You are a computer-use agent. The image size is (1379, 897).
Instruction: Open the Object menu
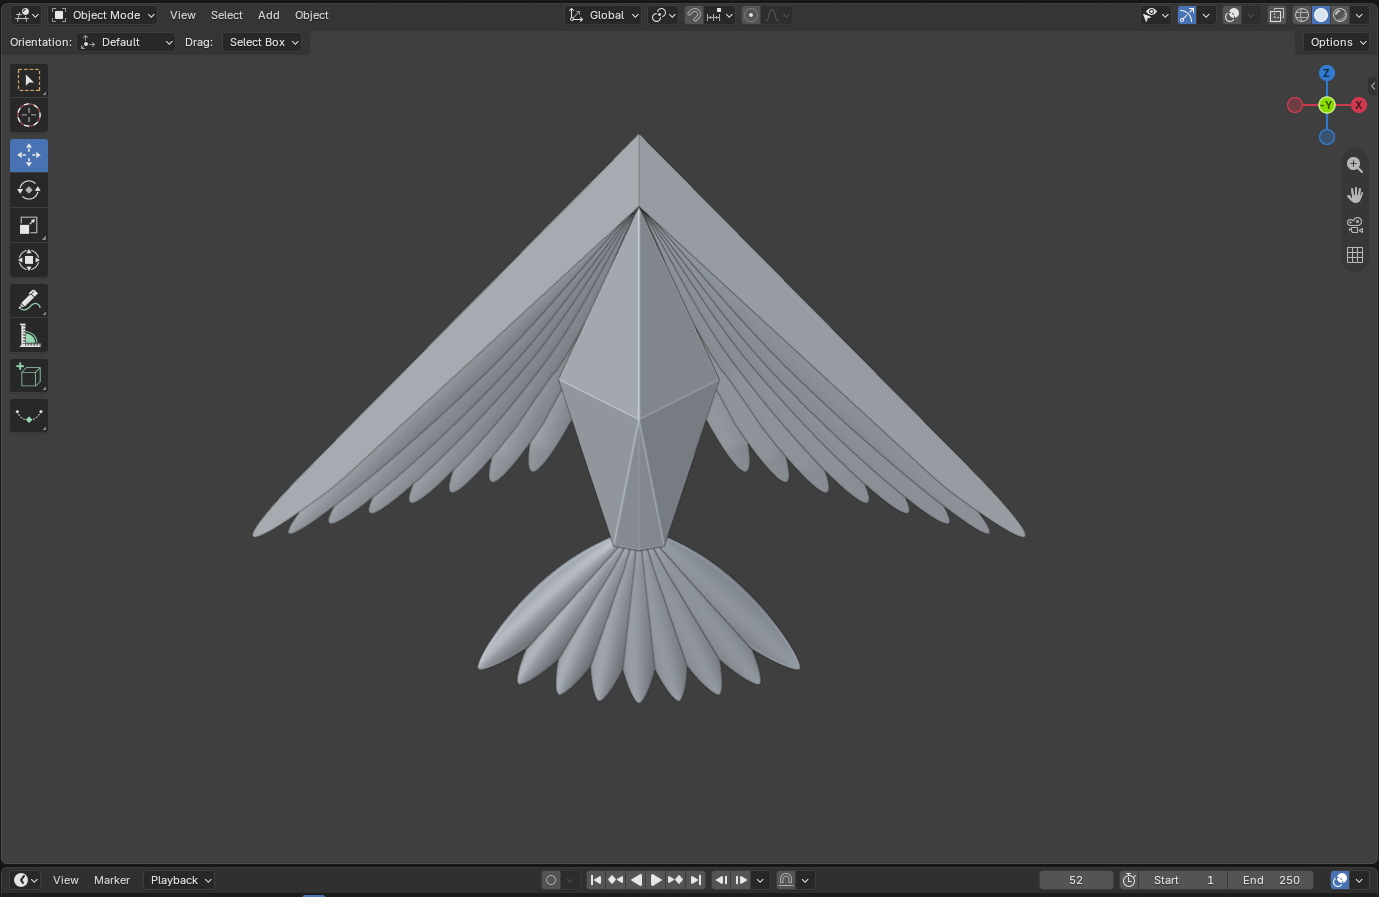(x=312, y=15)
